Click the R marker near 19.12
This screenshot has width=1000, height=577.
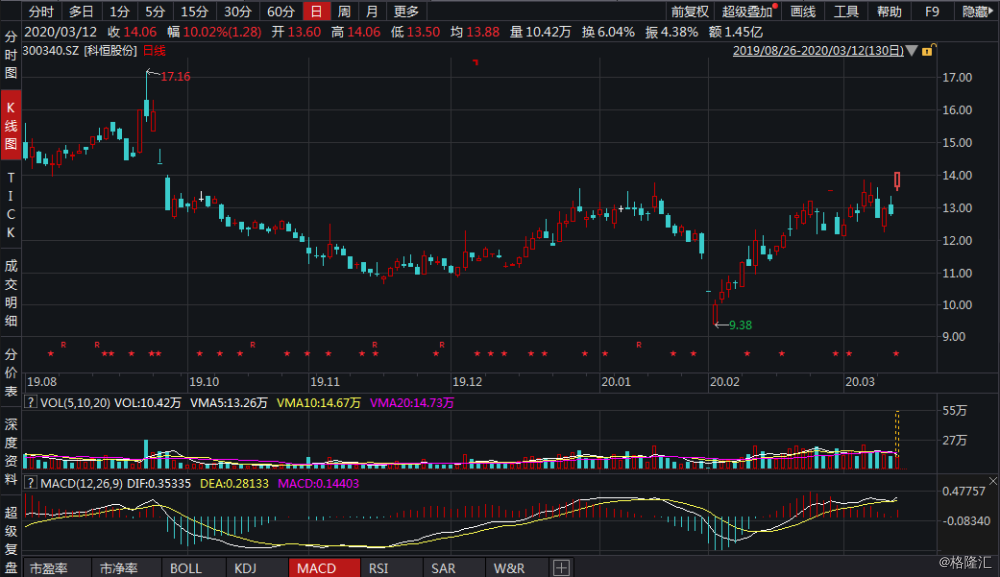(441, 344)
